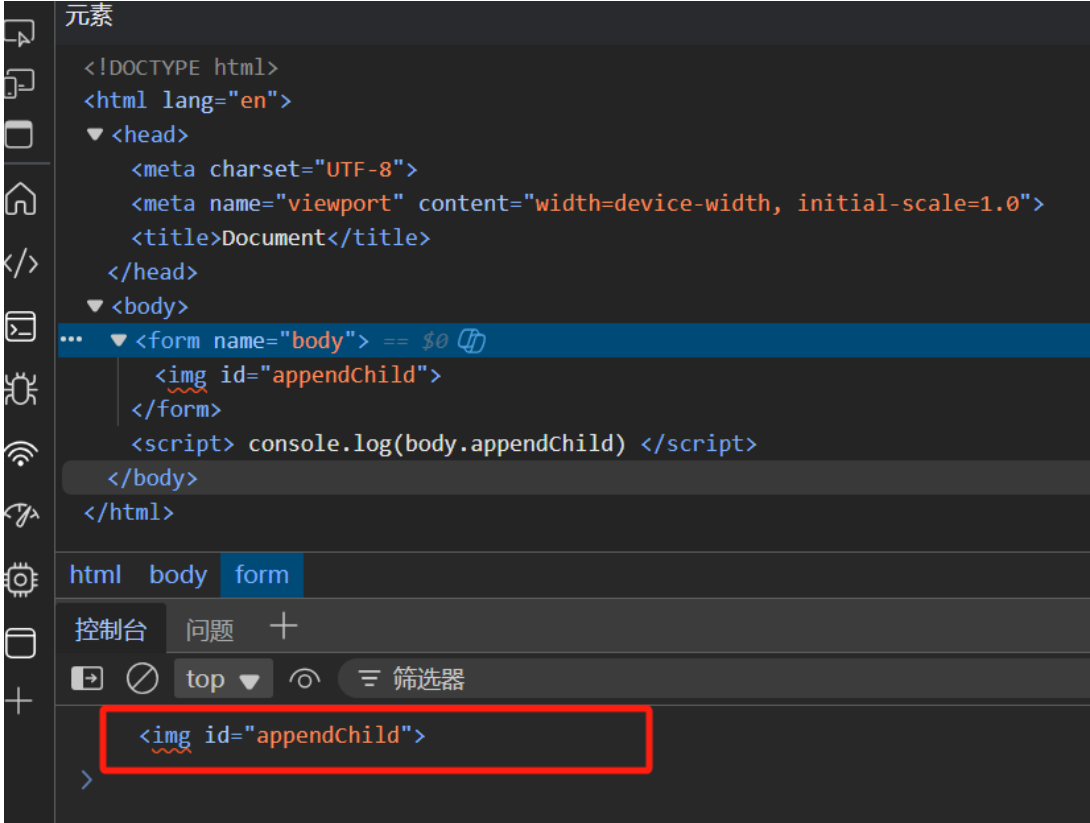Open the Application window icon
The height and width of the screenshot is (823, 1090).
click(20, 643)
